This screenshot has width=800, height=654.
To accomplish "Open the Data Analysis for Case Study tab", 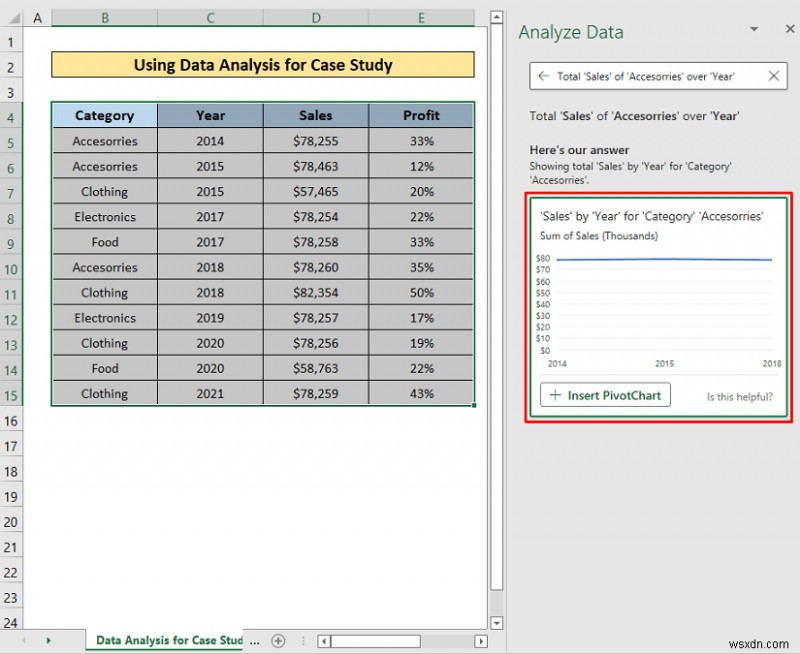I will [x=168, y=641].
